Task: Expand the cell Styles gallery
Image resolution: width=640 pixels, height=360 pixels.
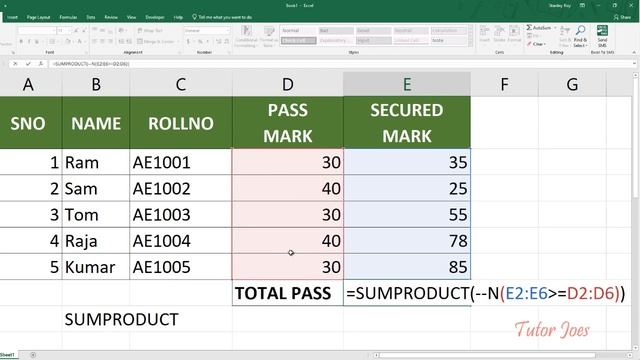Action: [471, 44]
